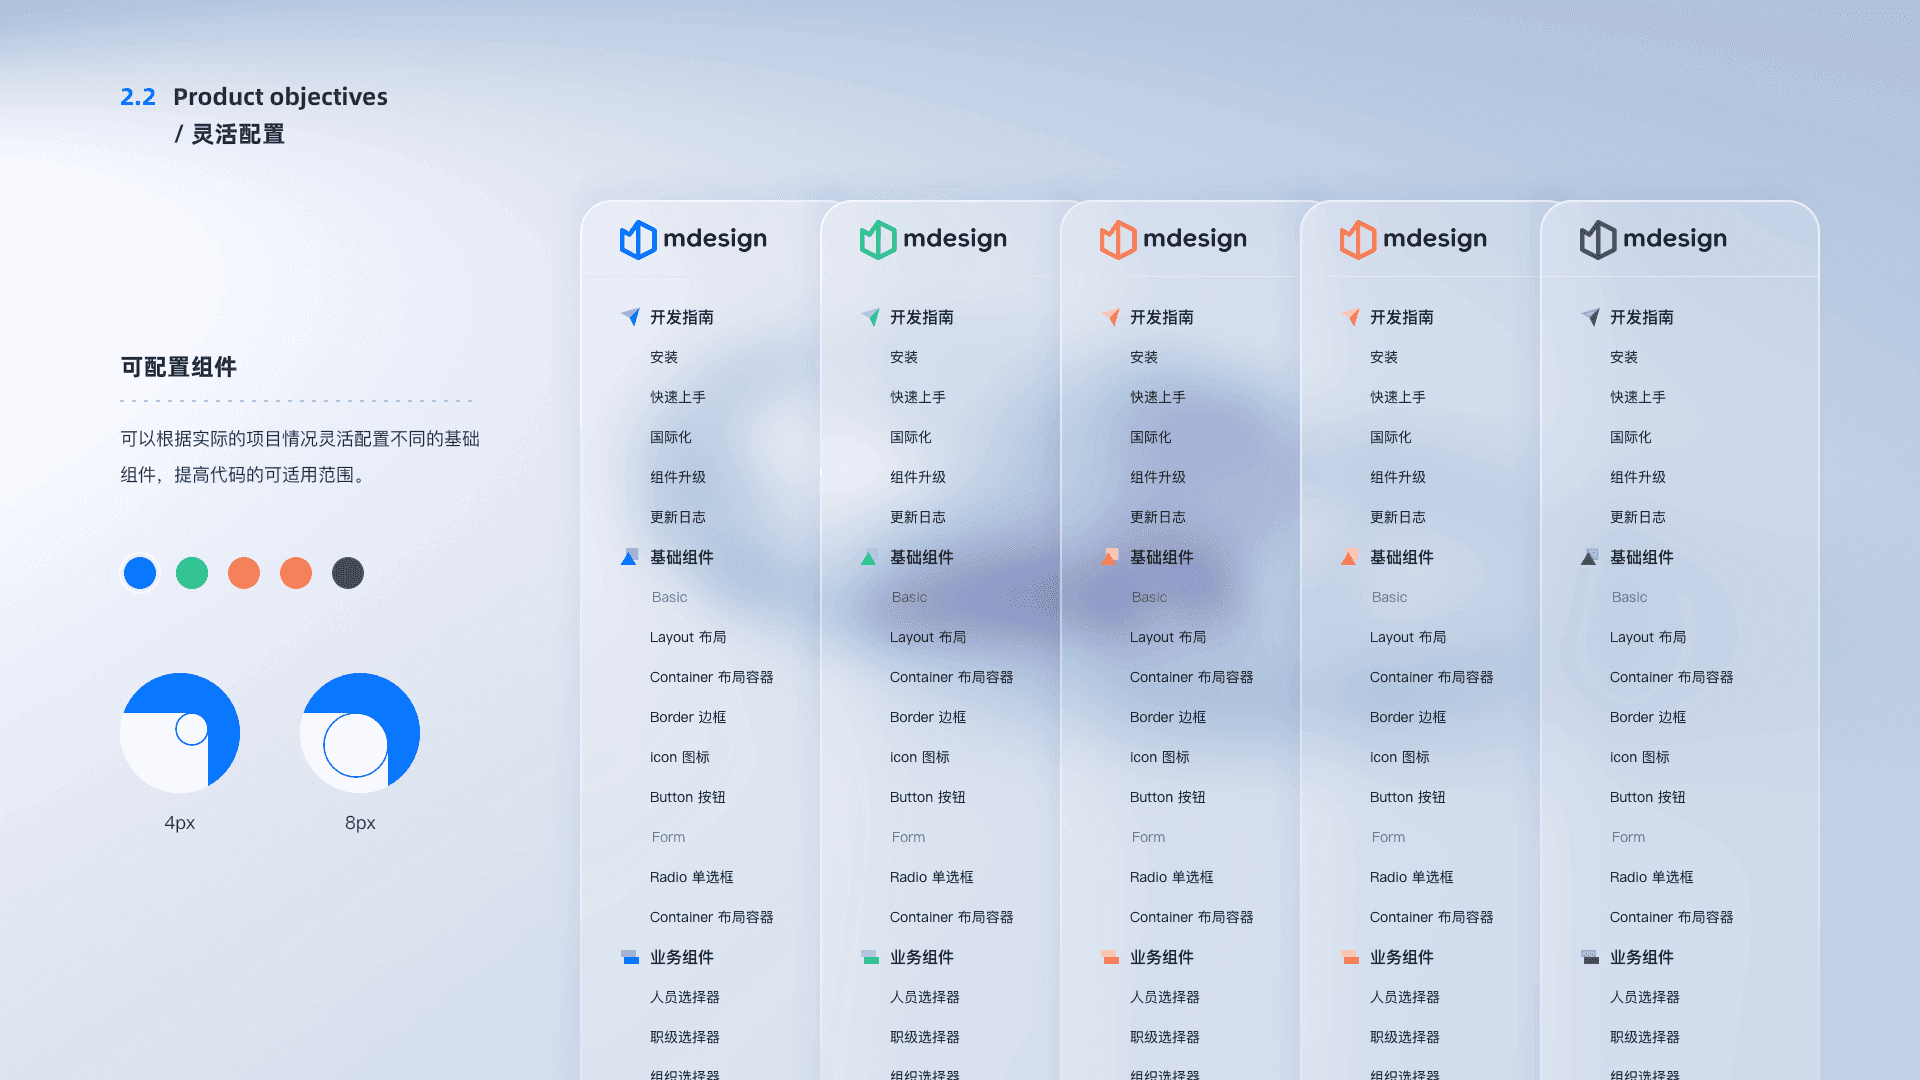Click orange paper plane icon in third panel
The width and height of the screenshot is (1920, 1080).
pyautogui.click(x=1110, y=317)
